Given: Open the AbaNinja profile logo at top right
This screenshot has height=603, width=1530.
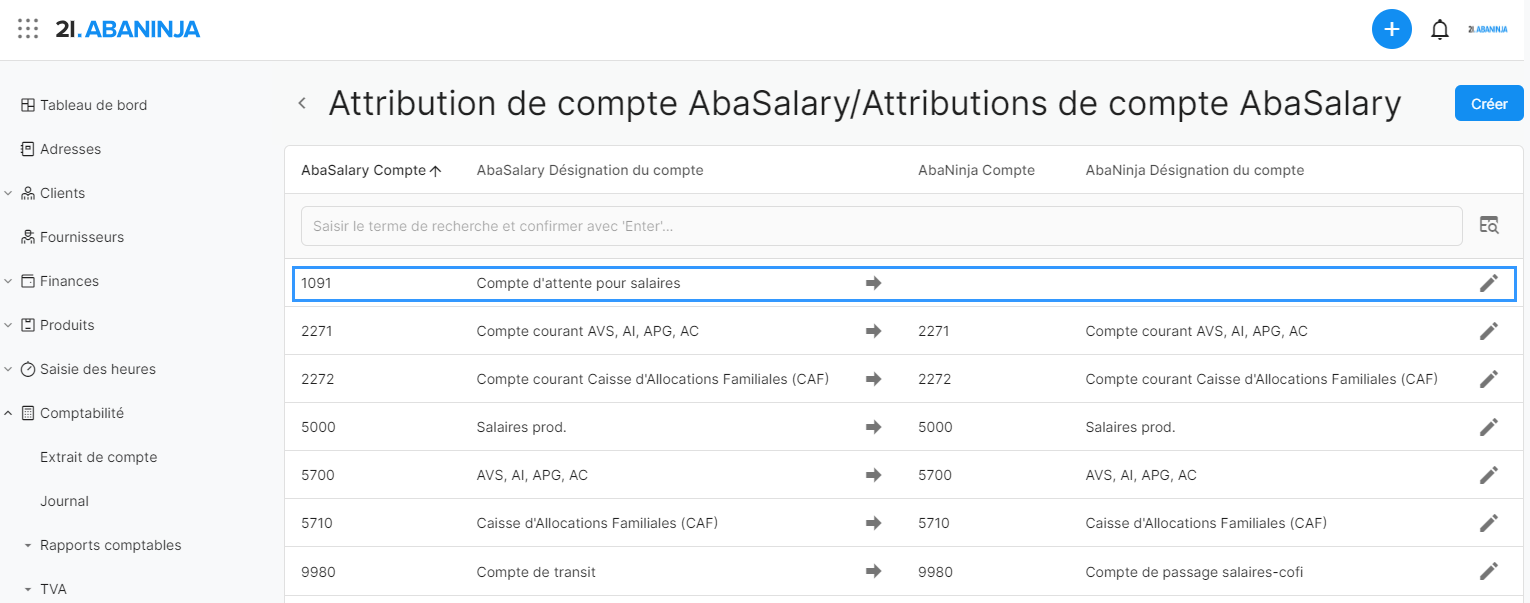Looking at the screenshot, I should (1488, 30).
